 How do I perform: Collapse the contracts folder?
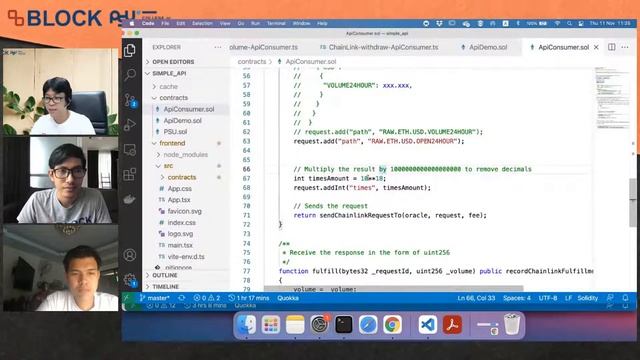click(173, 98)
